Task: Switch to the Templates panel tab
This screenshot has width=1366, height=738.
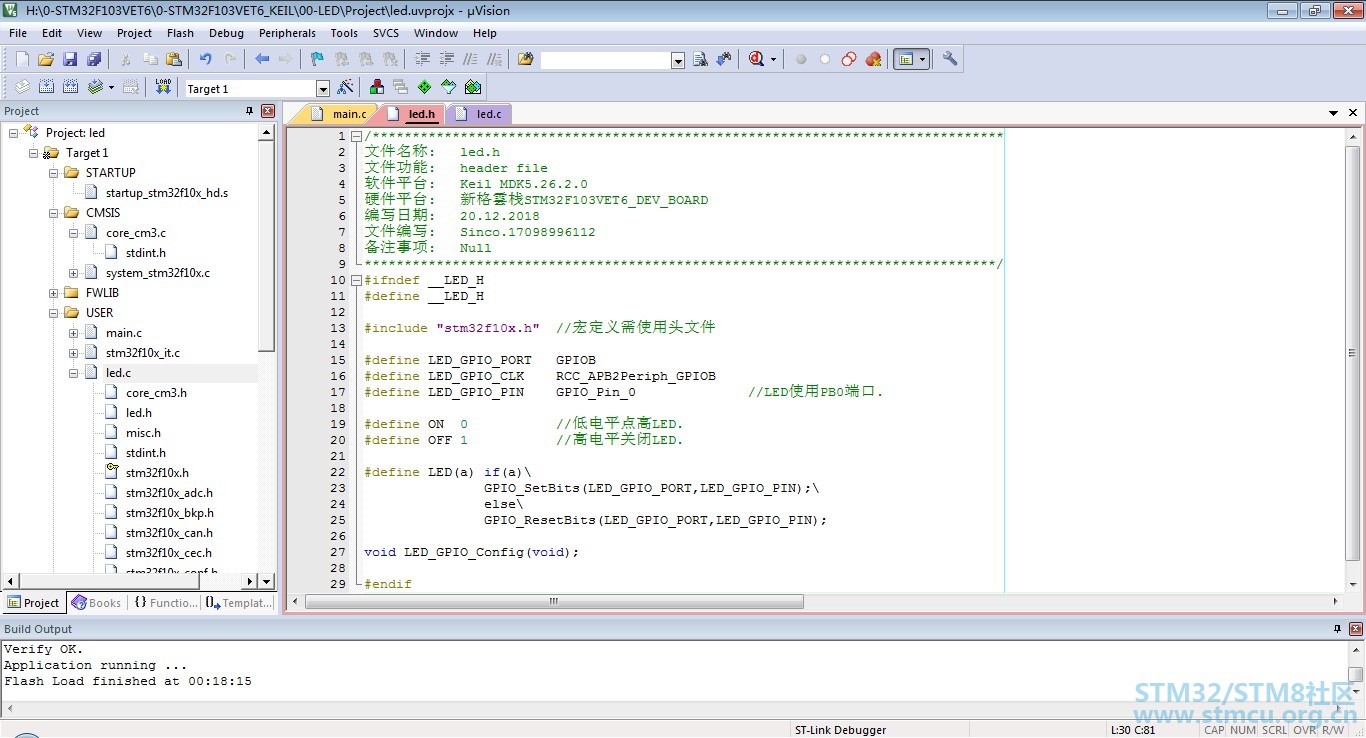Action: coord(238,603)
